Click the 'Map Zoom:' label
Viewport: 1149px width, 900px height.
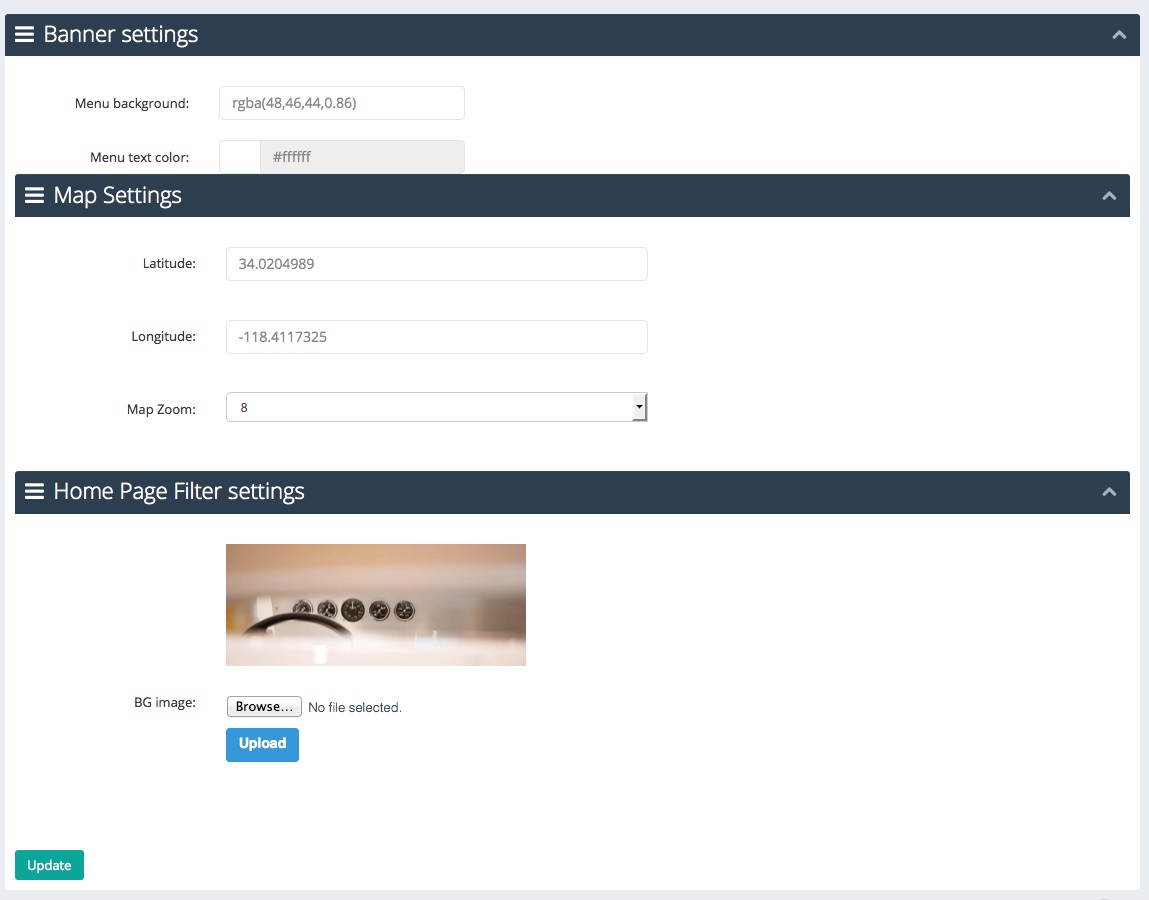(x=161, y=409)
